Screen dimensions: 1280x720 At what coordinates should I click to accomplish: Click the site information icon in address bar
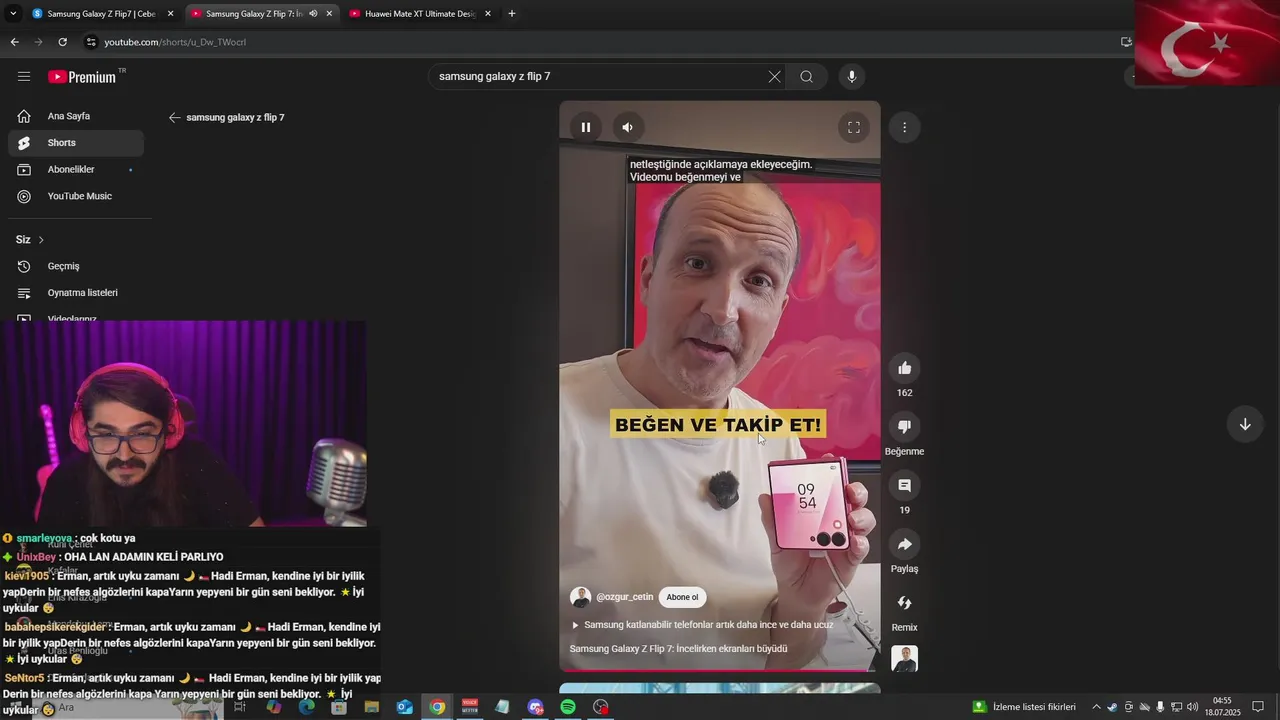[92, 42]
